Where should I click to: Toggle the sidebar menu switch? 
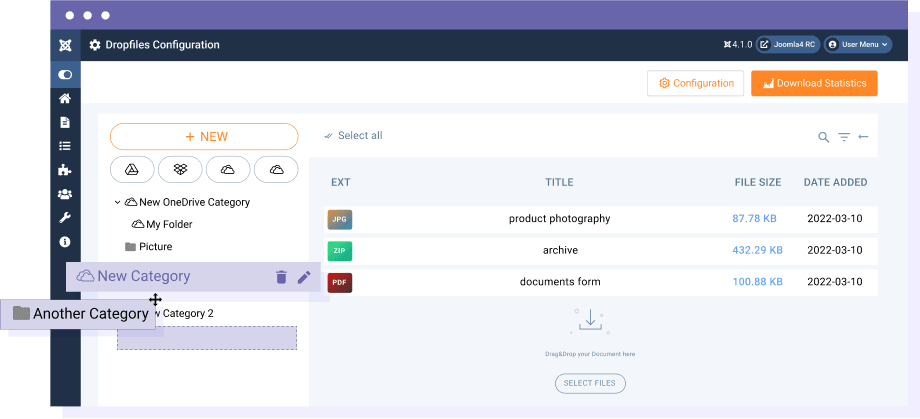(x=65, y=75)
